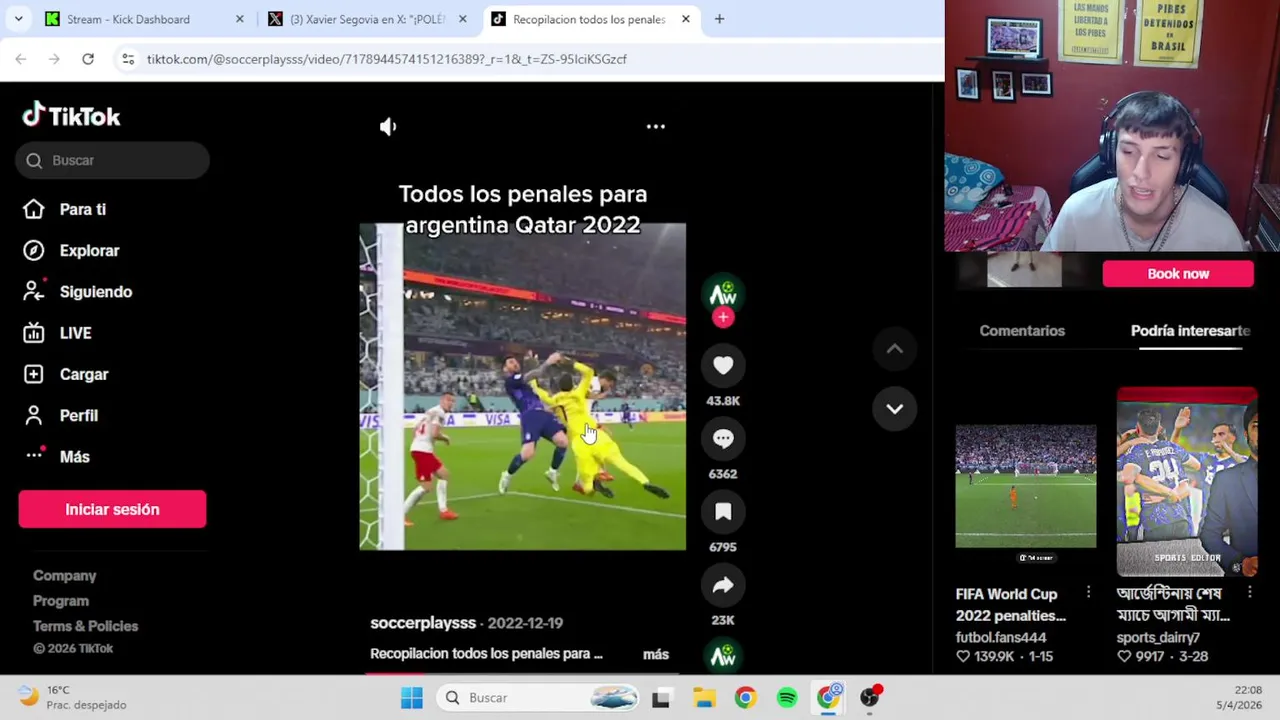Open options for FIFA World Cup video
This screenshot has height=720, width=1280.
coord(1088,593)
